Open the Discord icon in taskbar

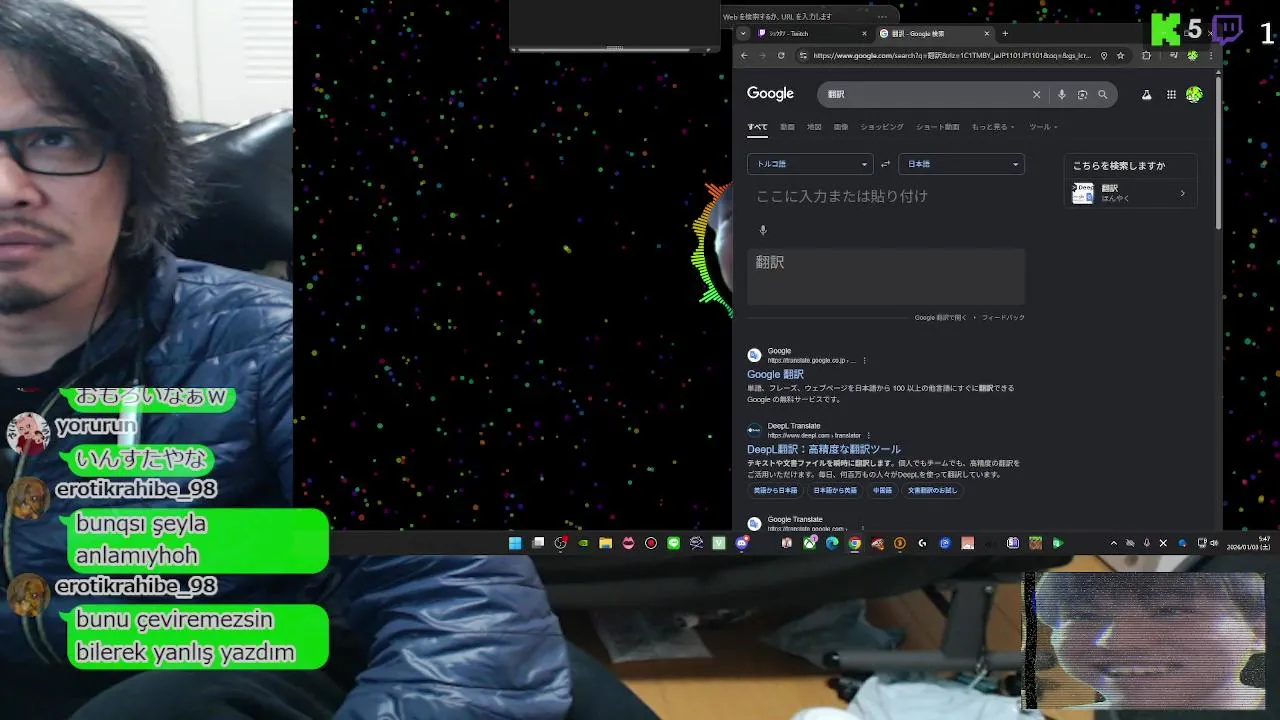click(x=742, y=543)
